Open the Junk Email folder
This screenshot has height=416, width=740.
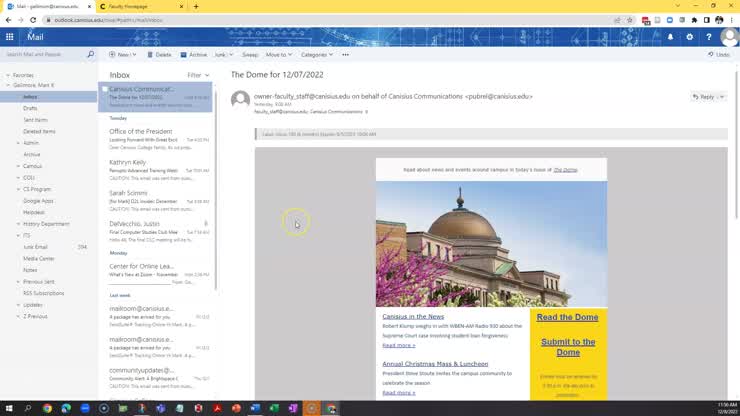coord(35,247)
